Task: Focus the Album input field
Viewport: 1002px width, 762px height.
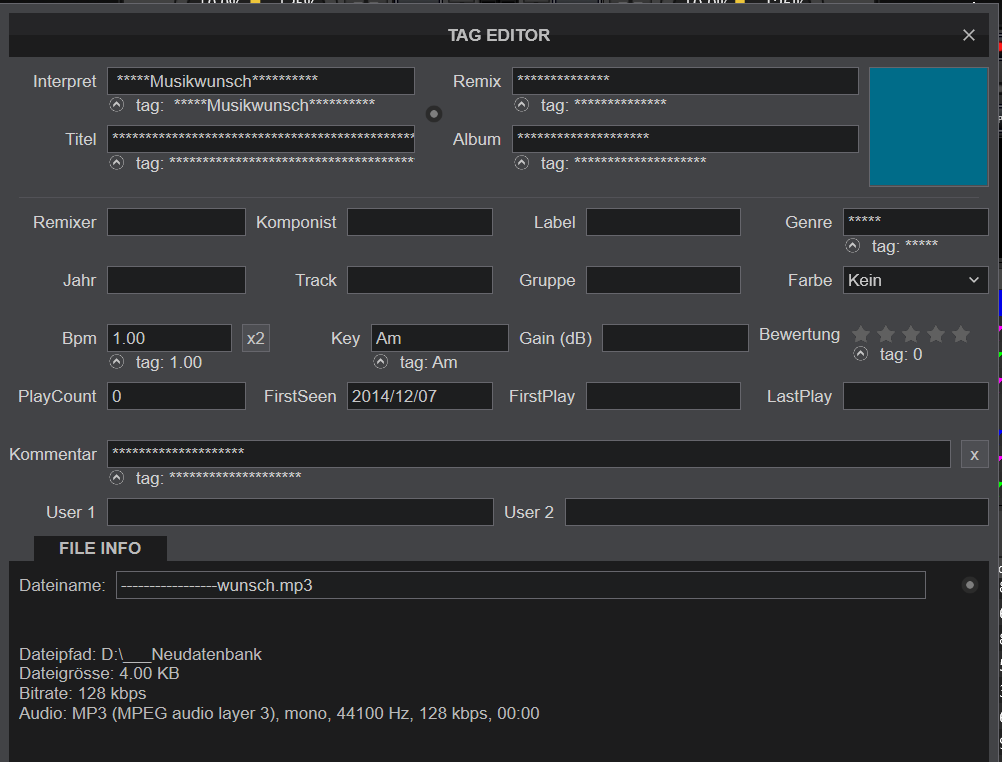Action: [685, 139]
